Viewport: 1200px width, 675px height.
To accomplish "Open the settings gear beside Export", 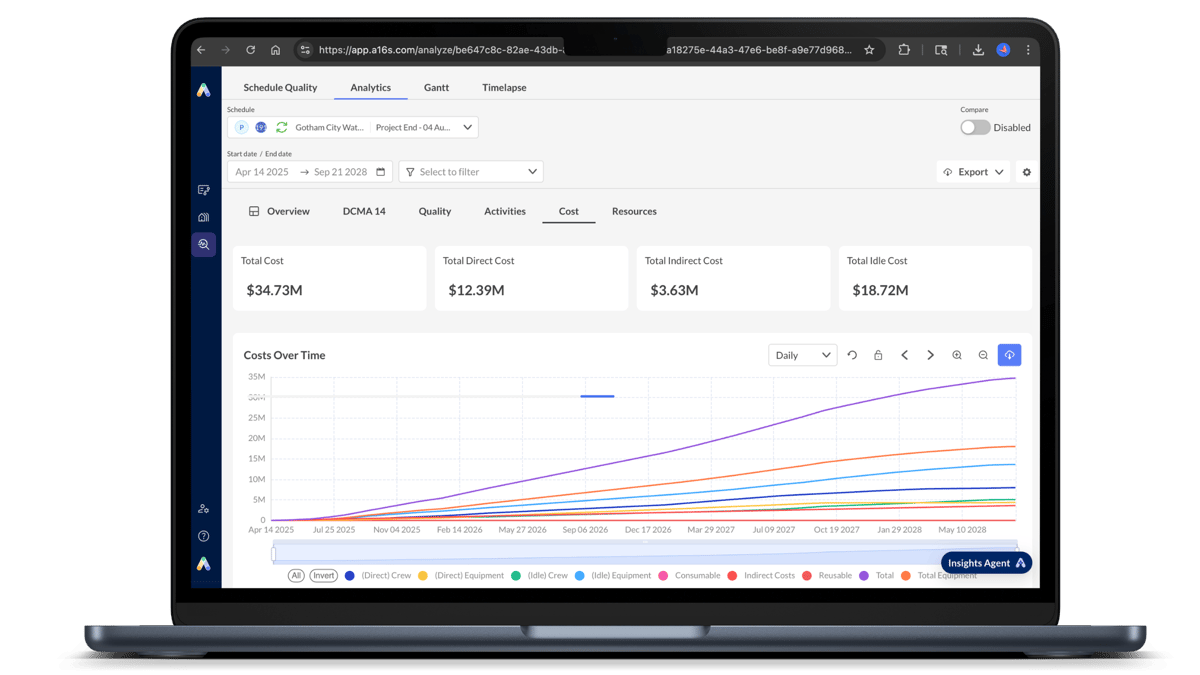I will (x=1026, y=172).
